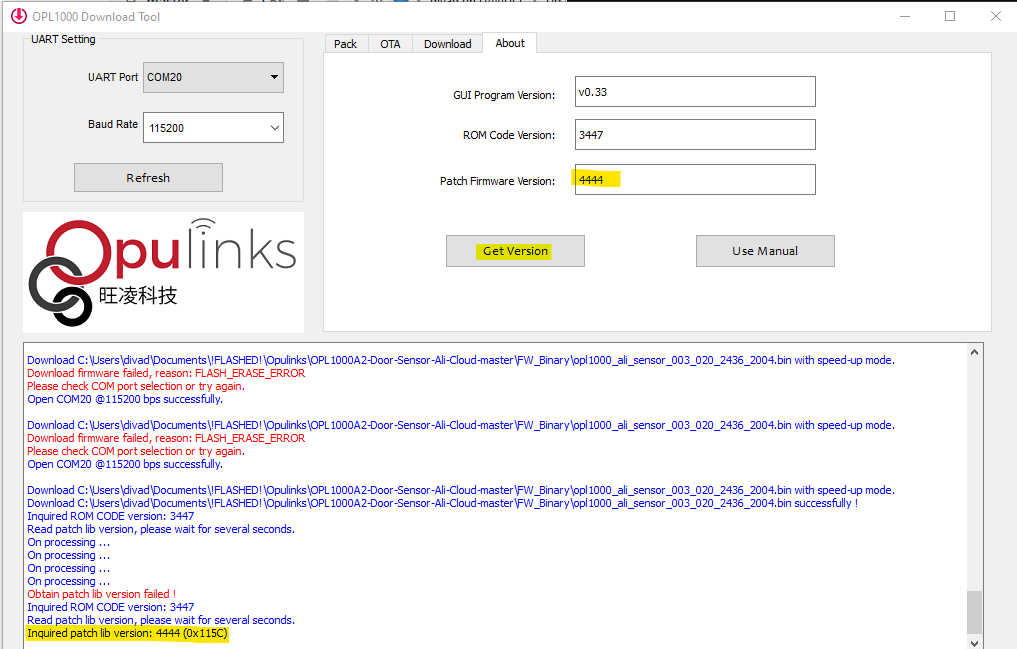Click the 'UART Port' label
Viewport: 1017px width, 649px height.
pyautogui.click(x=113, y=77)
